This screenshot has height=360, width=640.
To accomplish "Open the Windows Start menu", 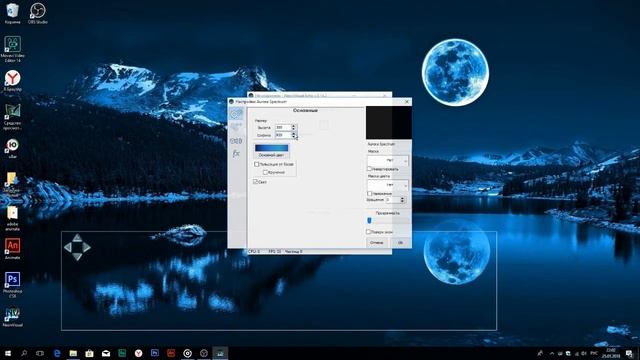I will [x=7, y=353].
